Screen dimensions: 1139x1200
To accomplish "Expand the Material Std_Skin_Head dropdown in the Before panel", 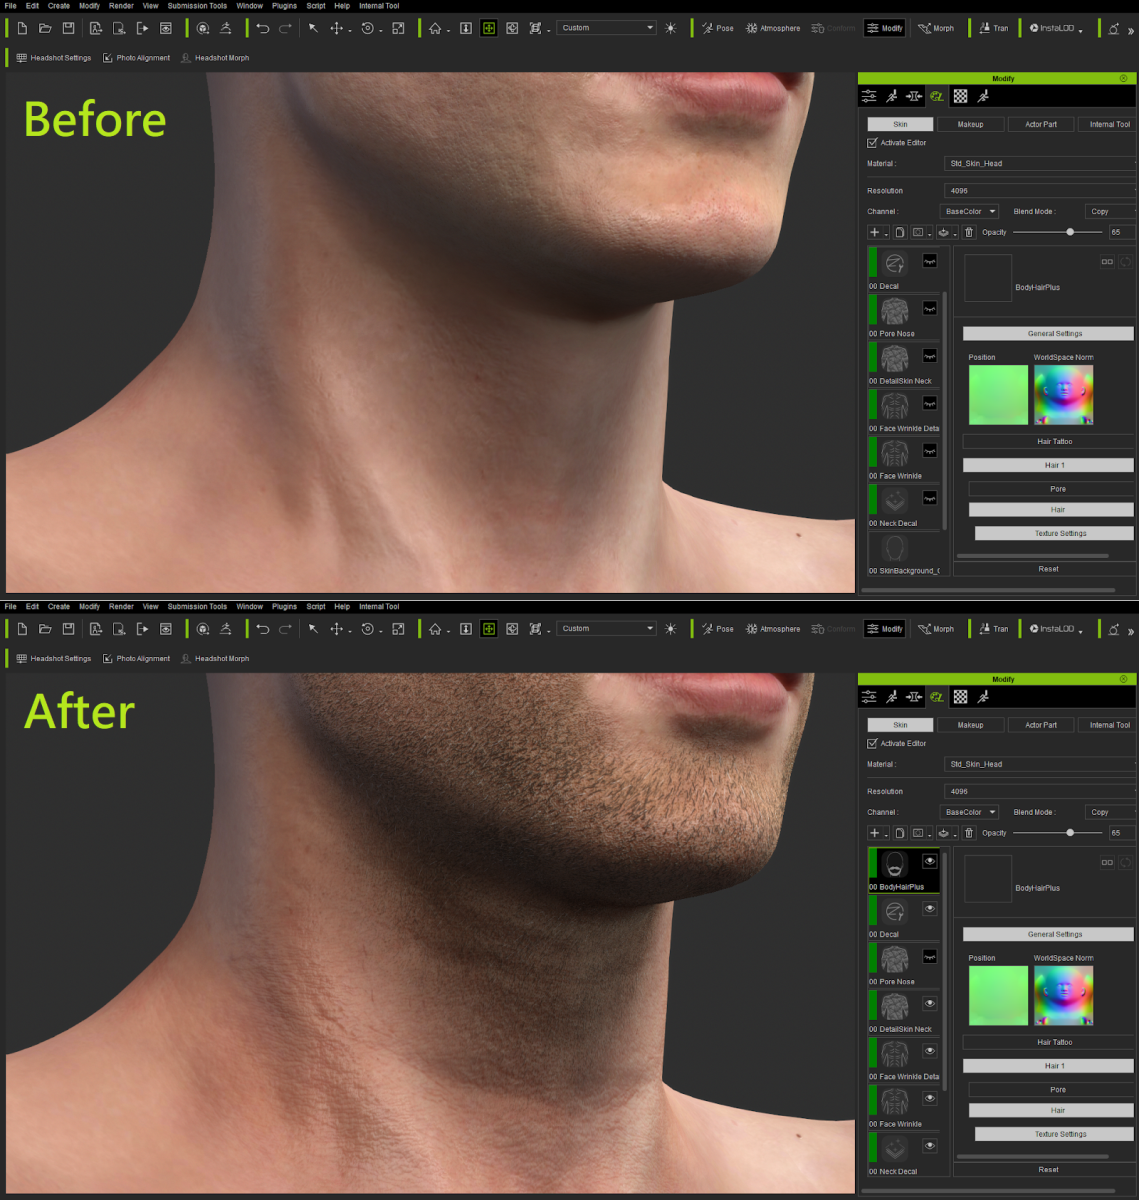I will (x=1038, y=163).
